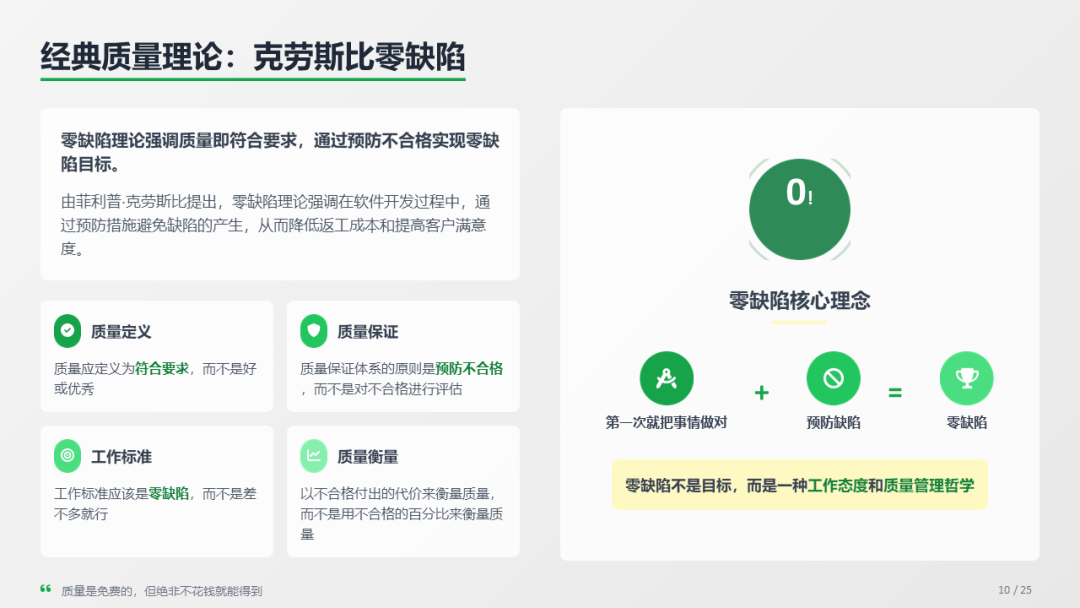The image size is (1080, 608).
Task: Click the trophy icon above 零缺陷
Action: tap(966, 379)
